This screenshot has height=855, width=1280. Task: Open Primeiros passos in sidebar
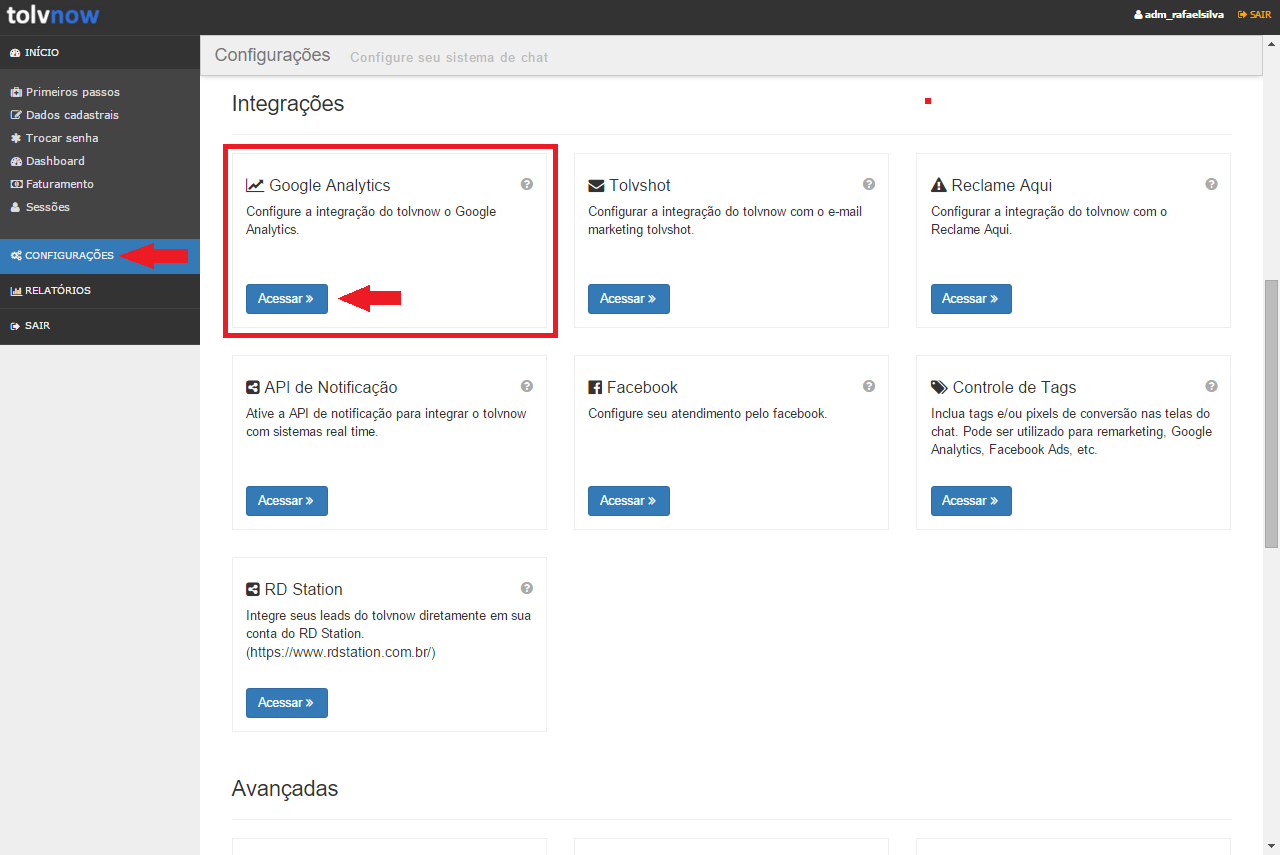tap(66, 92)
